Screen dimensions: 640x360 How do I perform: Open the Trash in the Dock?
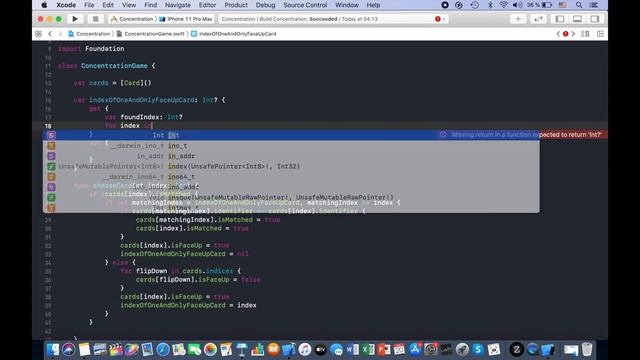tap(587, 349)
